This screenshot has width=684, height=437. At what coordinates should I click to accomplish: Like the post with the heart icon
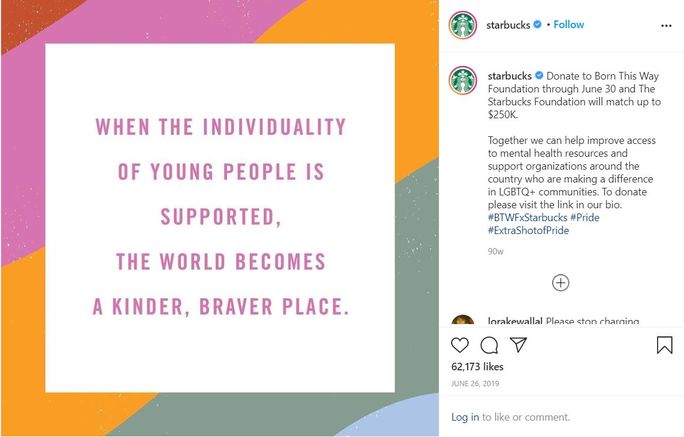tap(460, 345)
